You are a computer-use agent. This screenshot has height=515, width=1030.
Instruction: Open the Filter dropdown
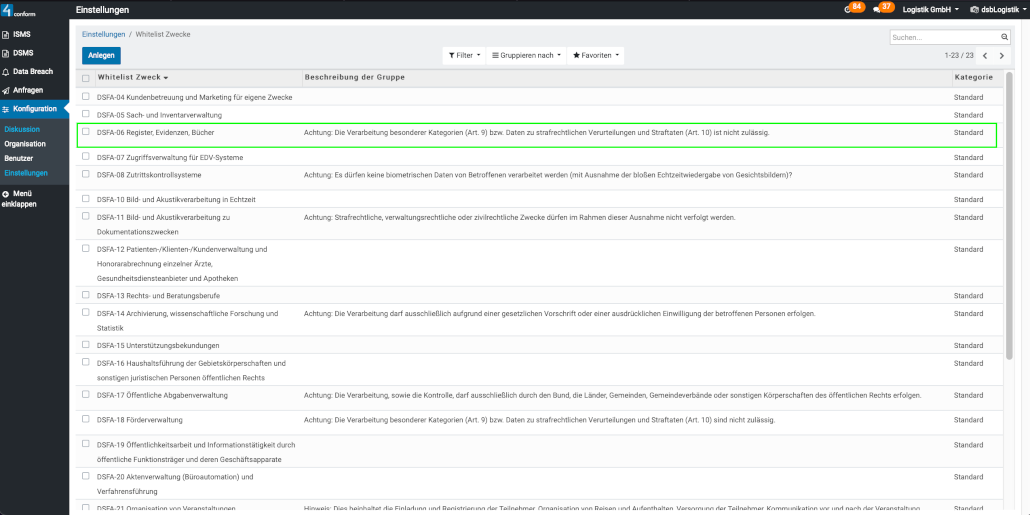click(x=464, y=55)
